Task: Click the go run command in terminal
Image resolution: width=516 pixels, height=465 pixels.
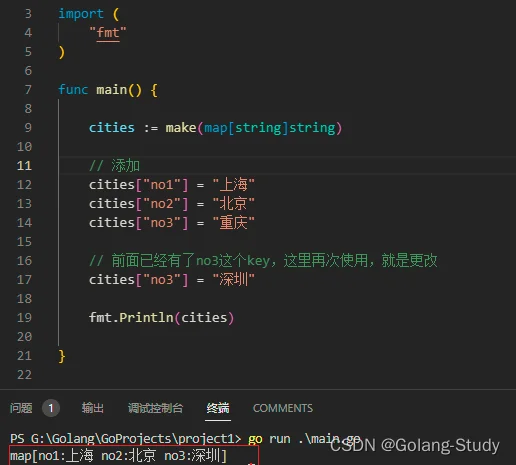Action: coord(304,439)
